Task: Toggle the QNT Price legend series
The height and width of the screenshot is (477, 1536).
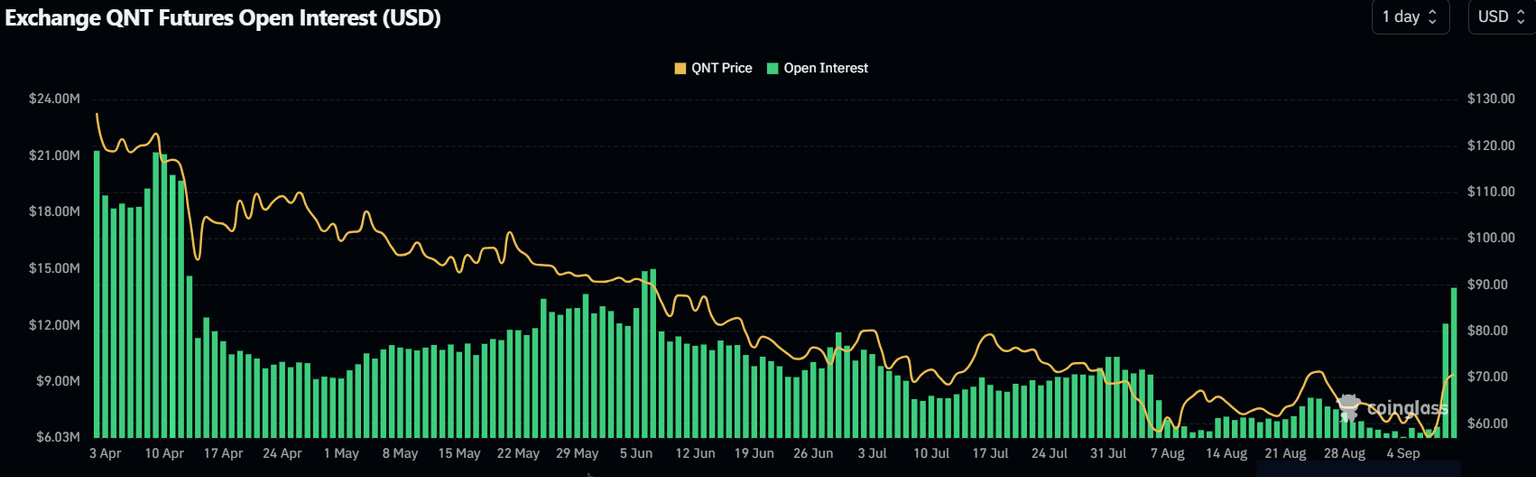Action: 714,68
